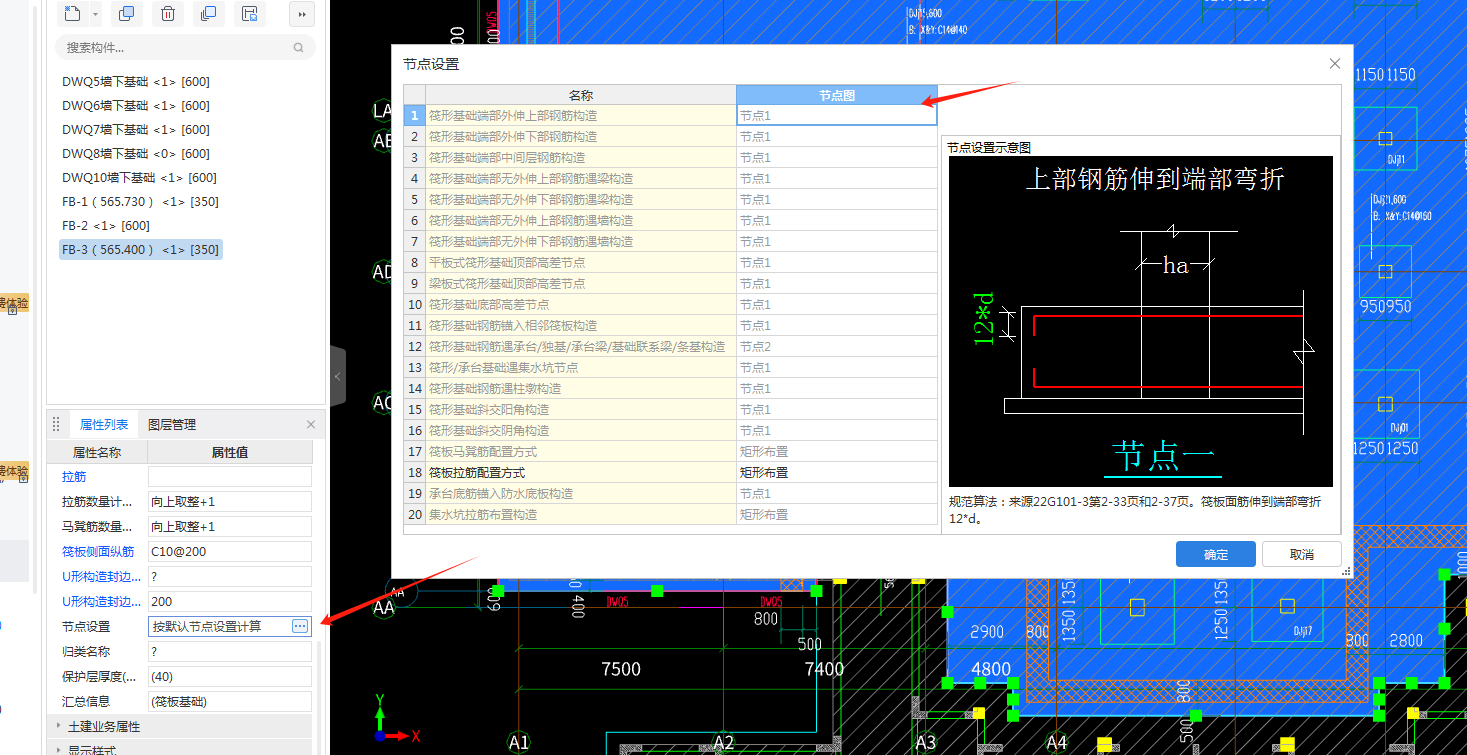Viewport: 1467px width, 755px height.
Task: Click 节点一 label in diagram
Action: tap(1165, 456)
